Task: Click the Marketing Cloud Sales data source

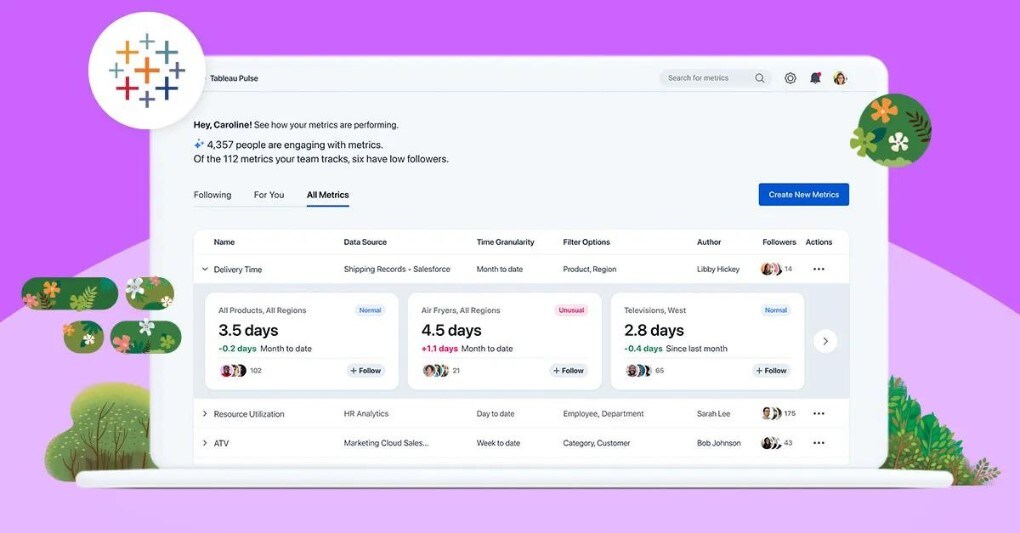Action: [386, 443]
